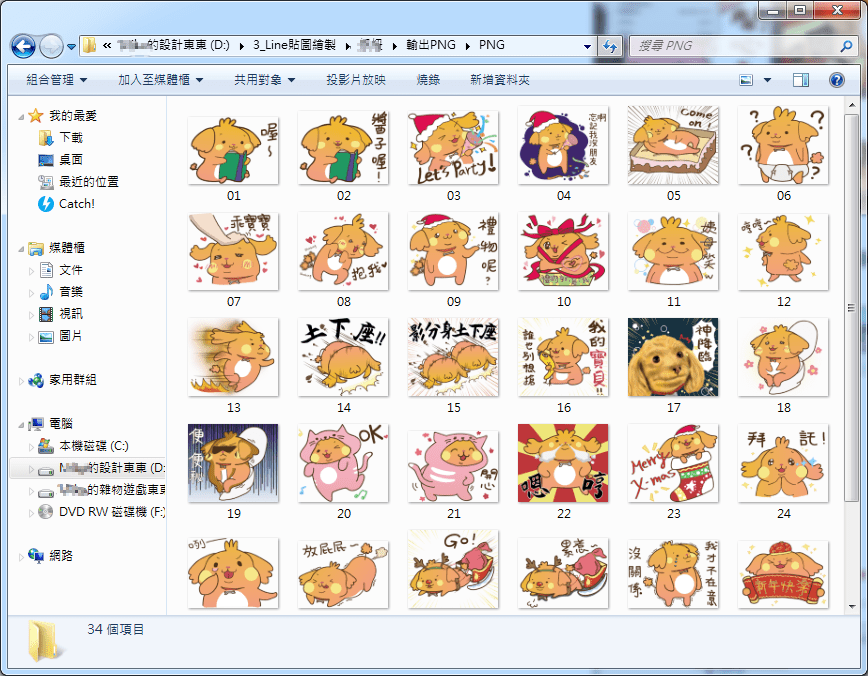Select 我的最愛 favorites star icon
This screenshot has height=676, width=868.
(x=36, y=115)
